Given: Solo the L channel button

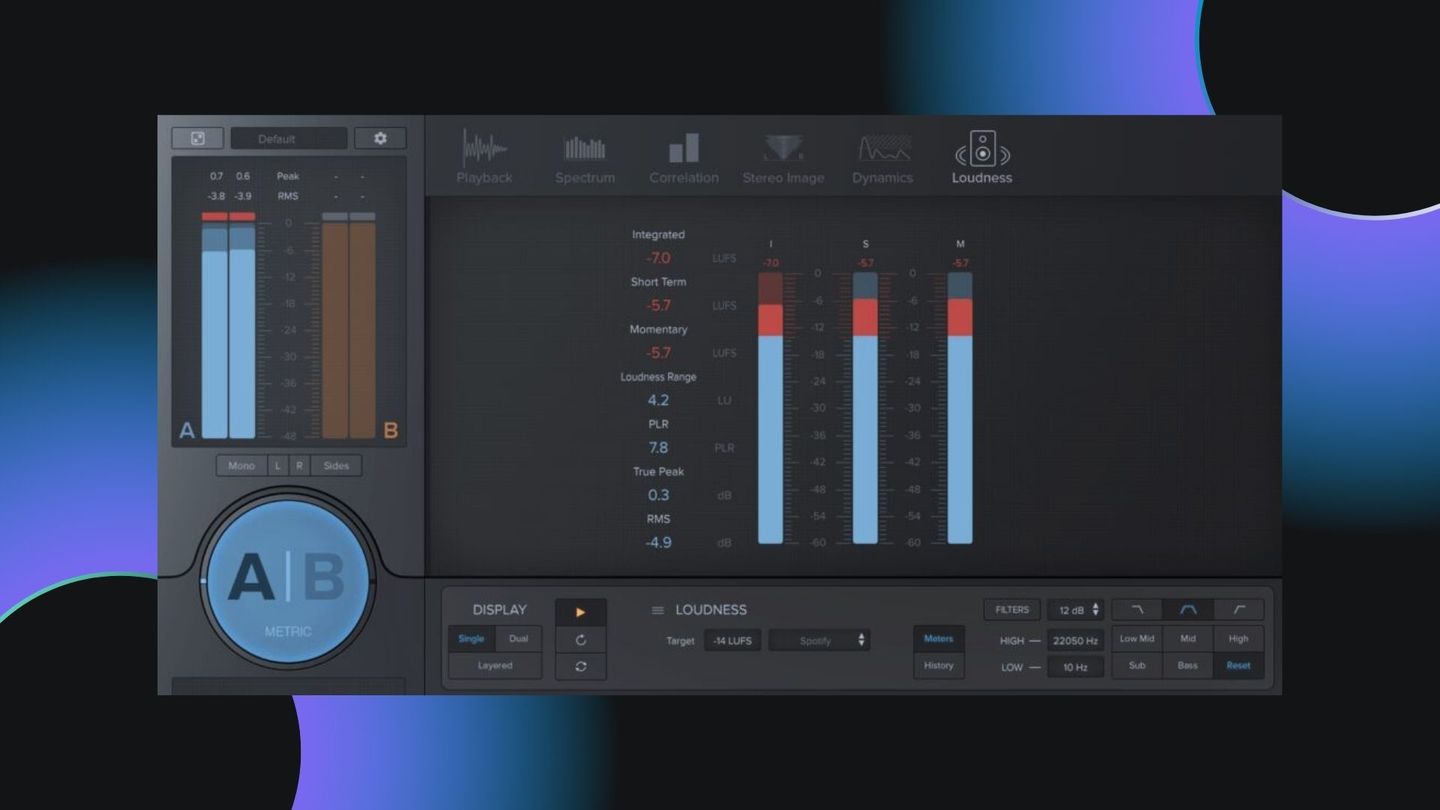Looking at the screenshot, I should pos(277,466).
